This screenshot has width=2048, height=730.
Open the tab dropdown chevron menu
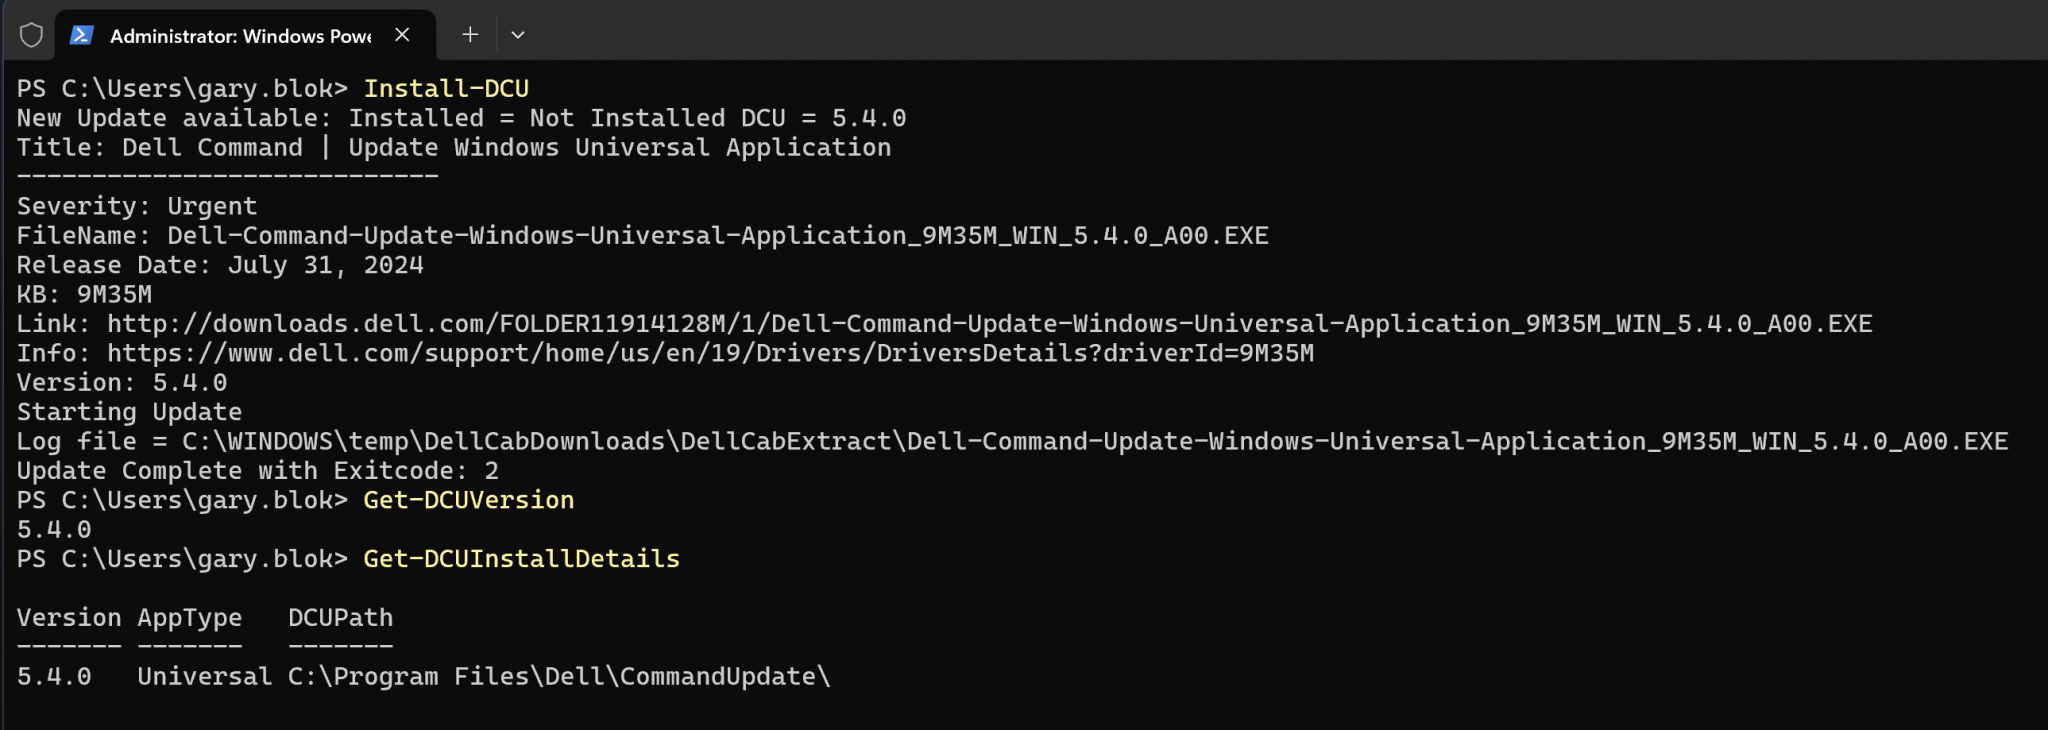click(518, 34)
